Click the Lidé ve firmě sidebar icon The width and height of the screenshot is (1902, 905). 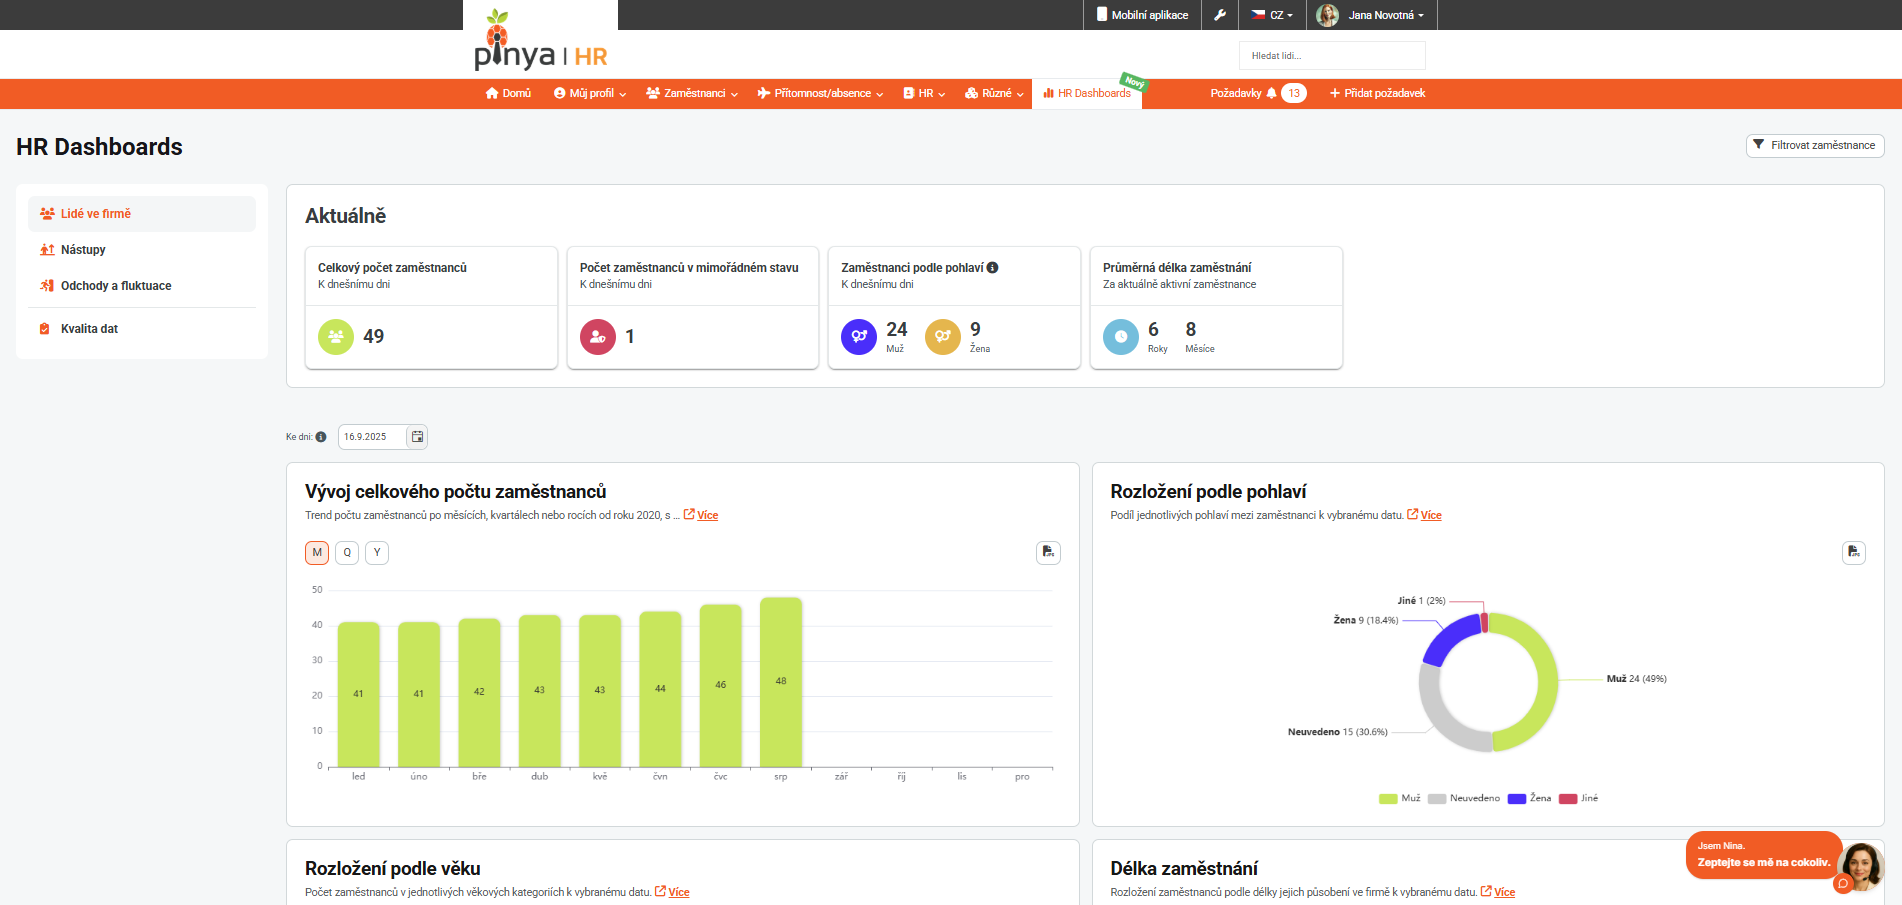coord(47,214)
